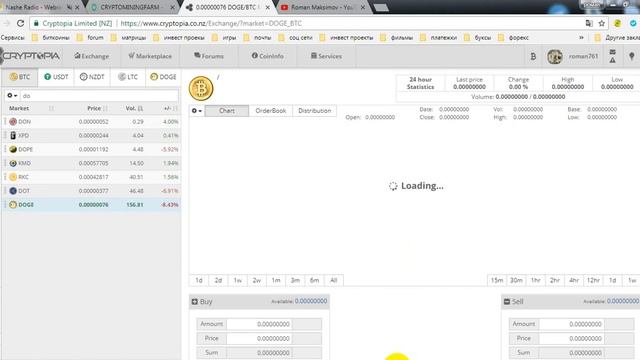Close the DOGE/BTC browser tab

(x=268, y=7)
